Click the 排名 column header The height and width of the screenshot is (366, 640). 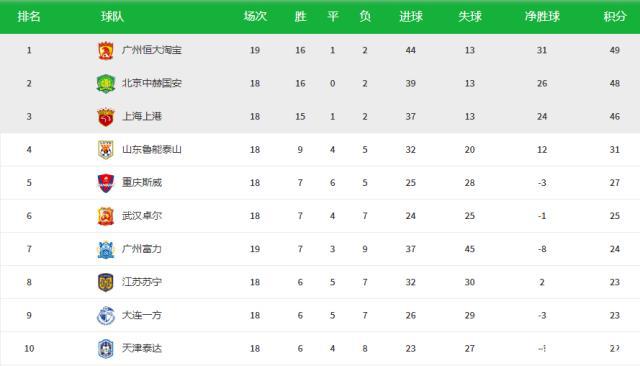coord(29,16)
